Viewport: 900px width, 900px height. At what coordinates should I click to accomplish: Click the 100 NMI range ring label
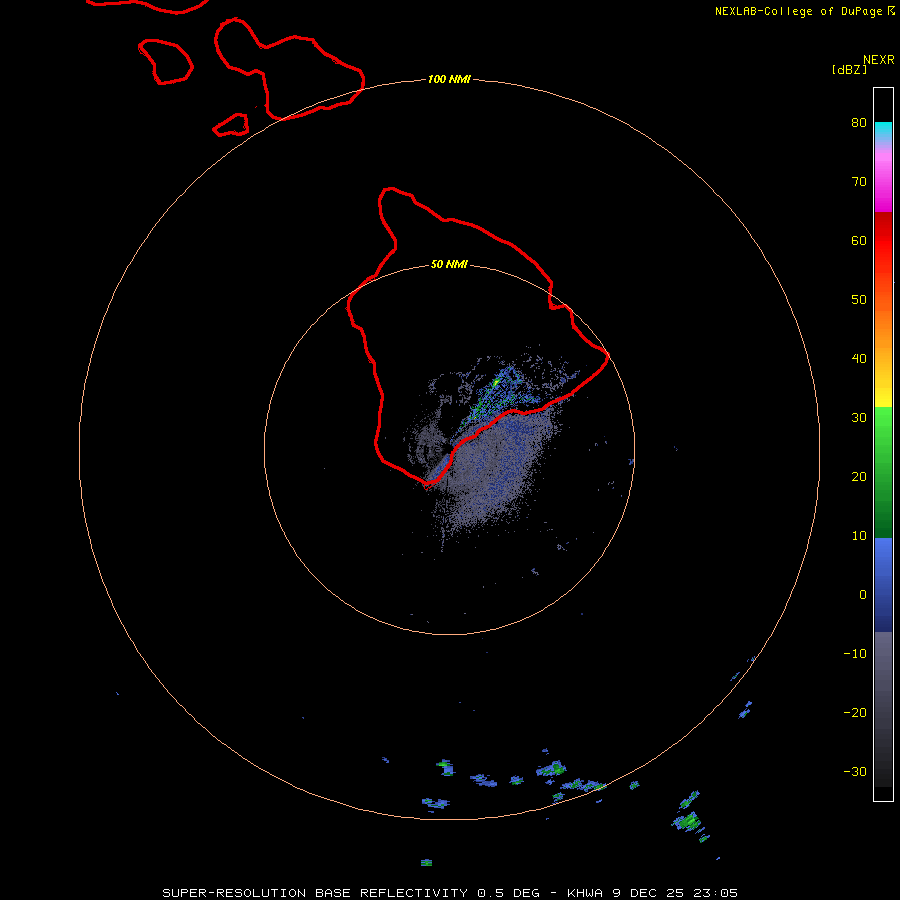point(449,79)
